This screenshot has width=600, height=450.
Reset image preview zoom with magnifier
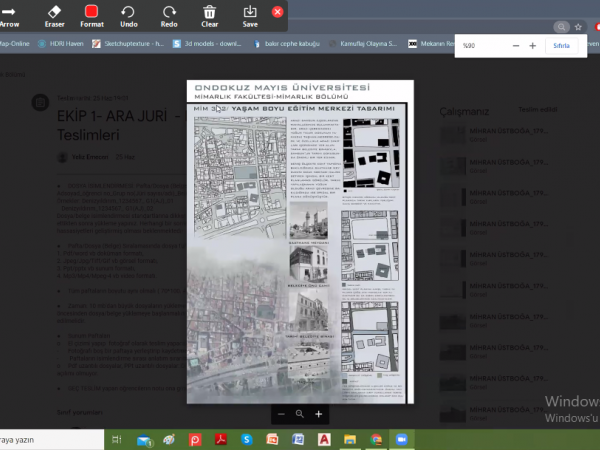[300, 414]
